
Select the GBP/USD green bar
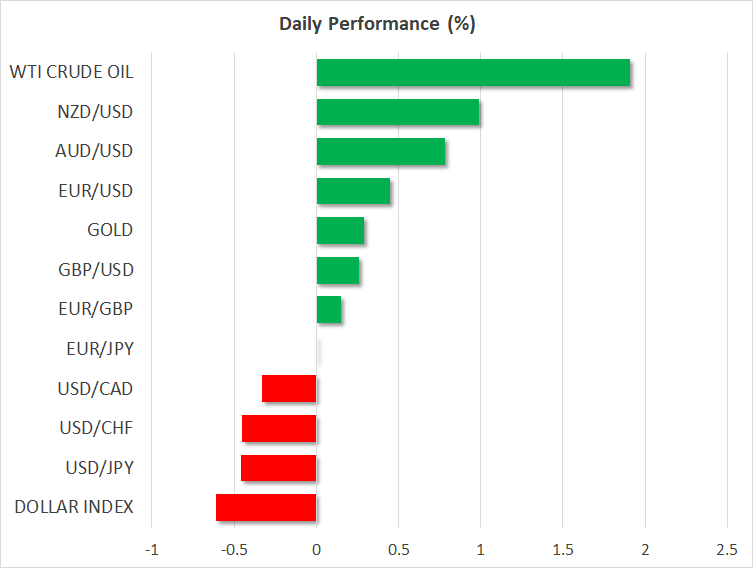click(338, 270)
